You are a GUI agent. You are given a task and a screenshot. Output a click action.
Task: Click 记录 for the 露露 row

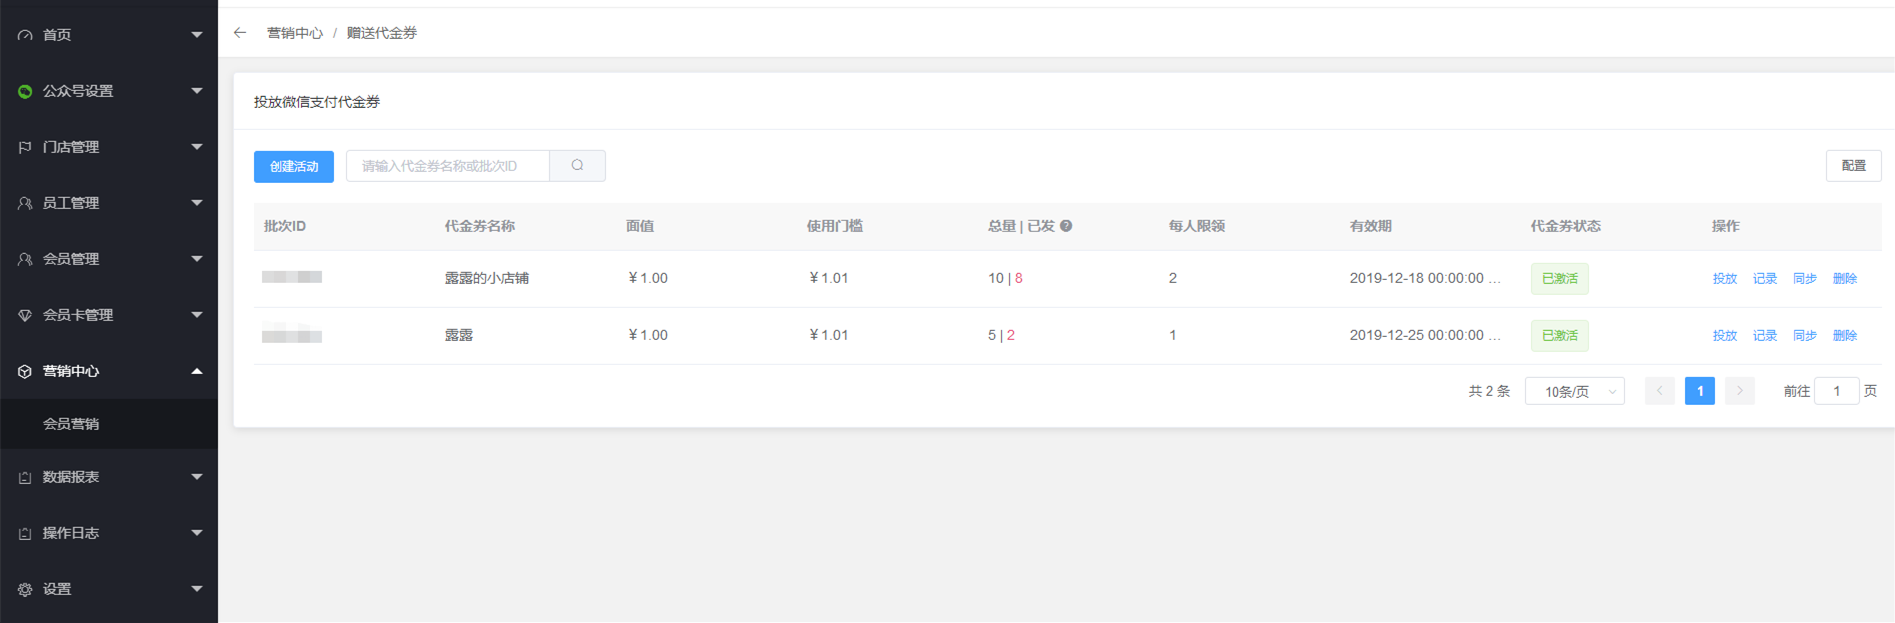tap(1765, 336)
